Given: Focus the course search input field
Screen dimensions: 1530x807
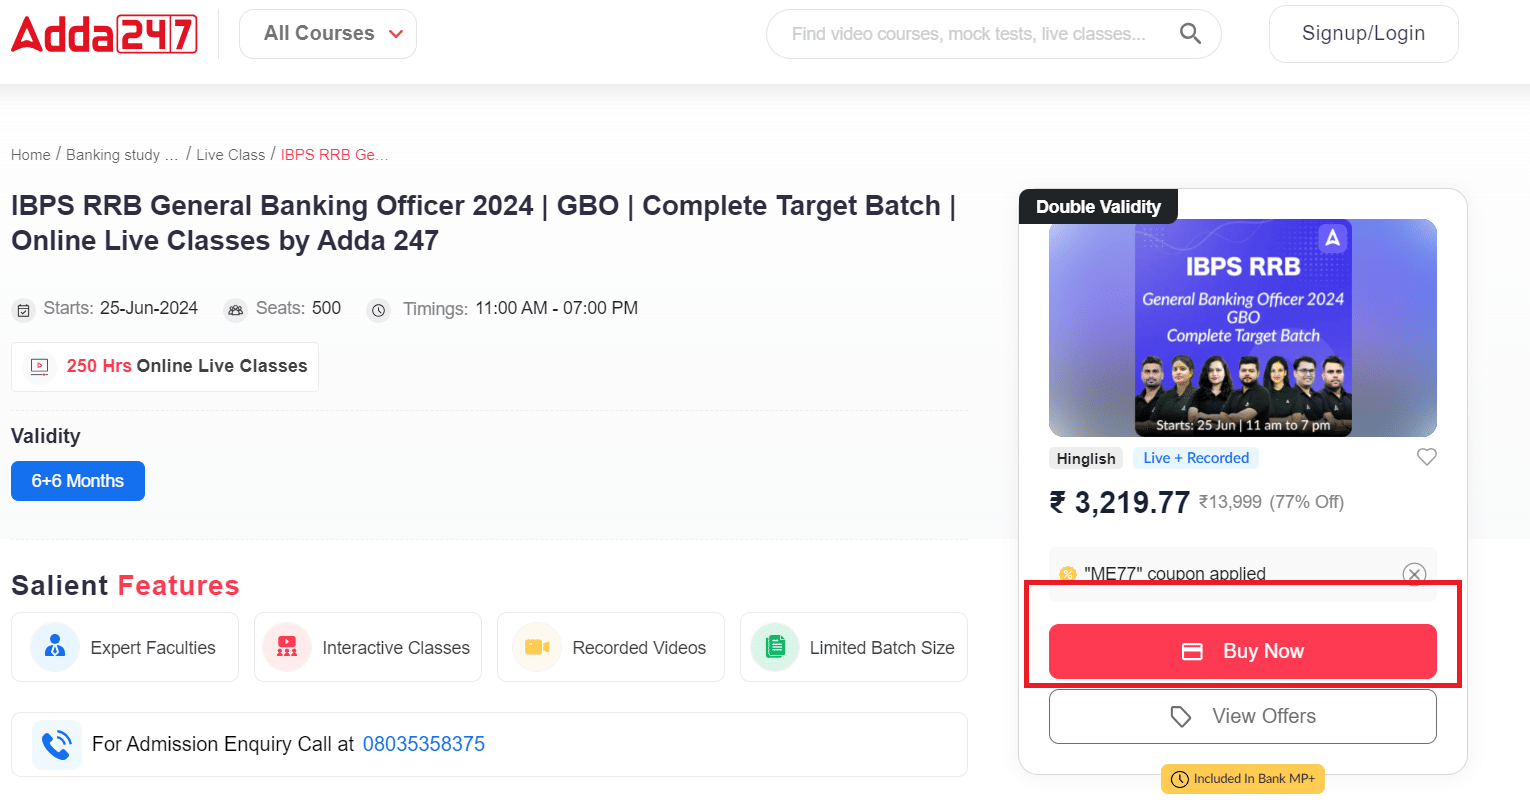Looking at the screenshot, I should (x=968, y=34).
